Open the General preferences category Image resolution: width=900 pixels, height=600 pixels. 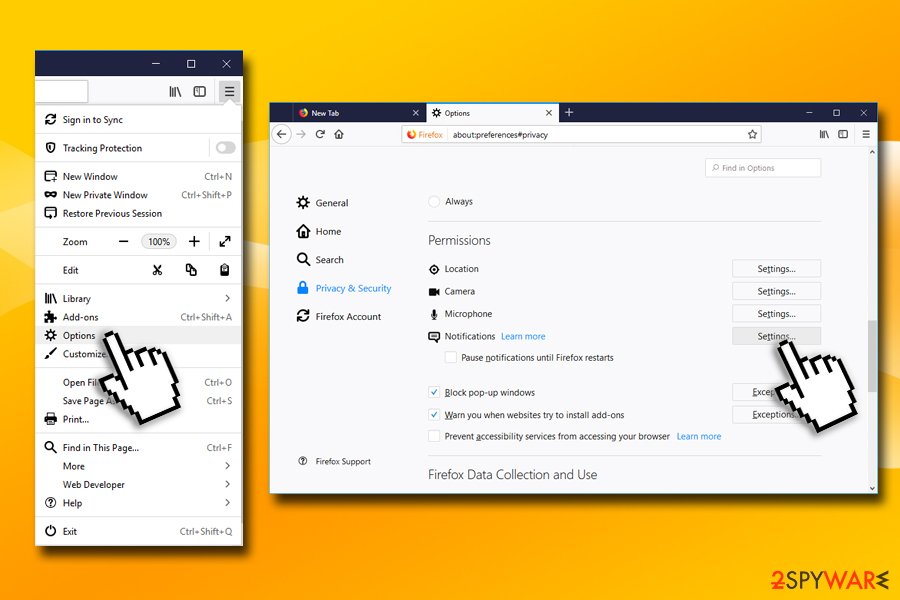[322, 203]
